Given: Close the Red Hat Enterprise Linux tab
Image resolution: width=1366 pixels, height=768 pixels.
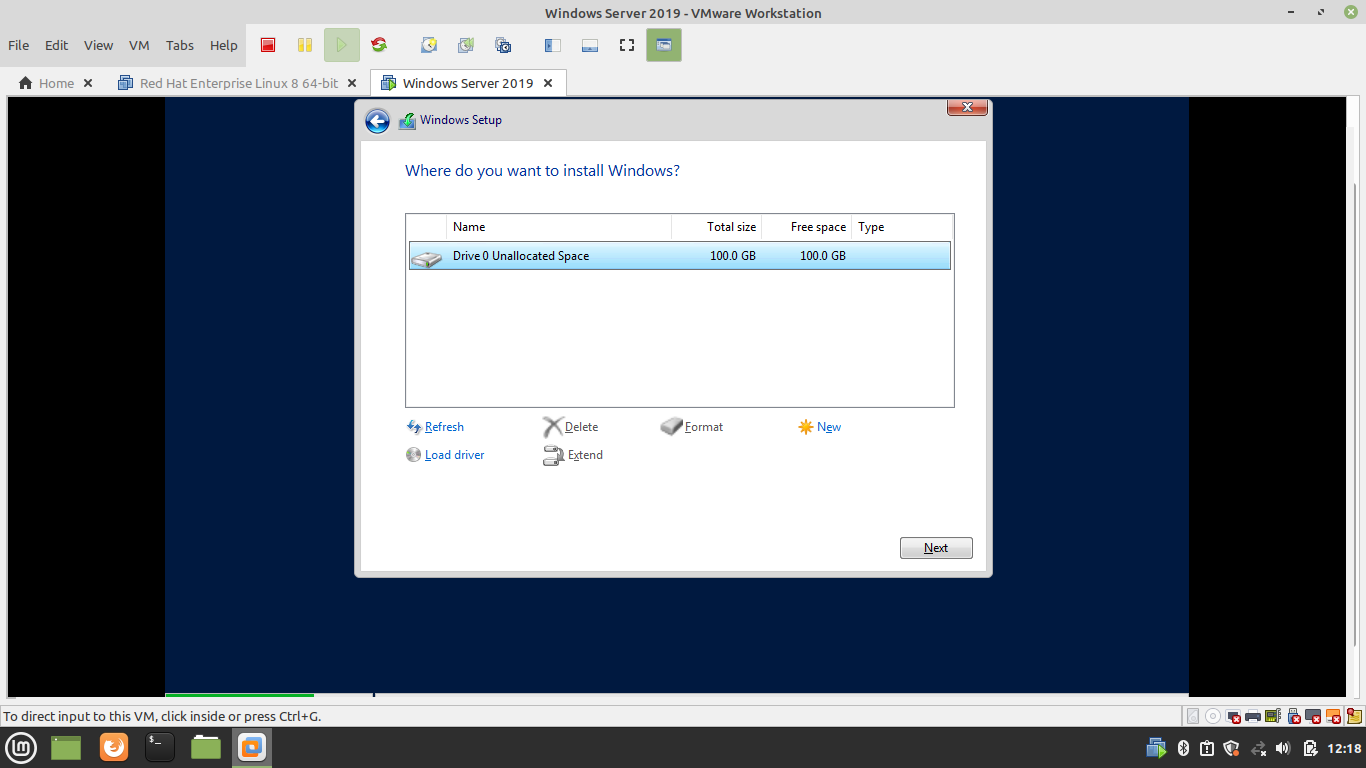Looking at the screenshot, I should 351,83.
